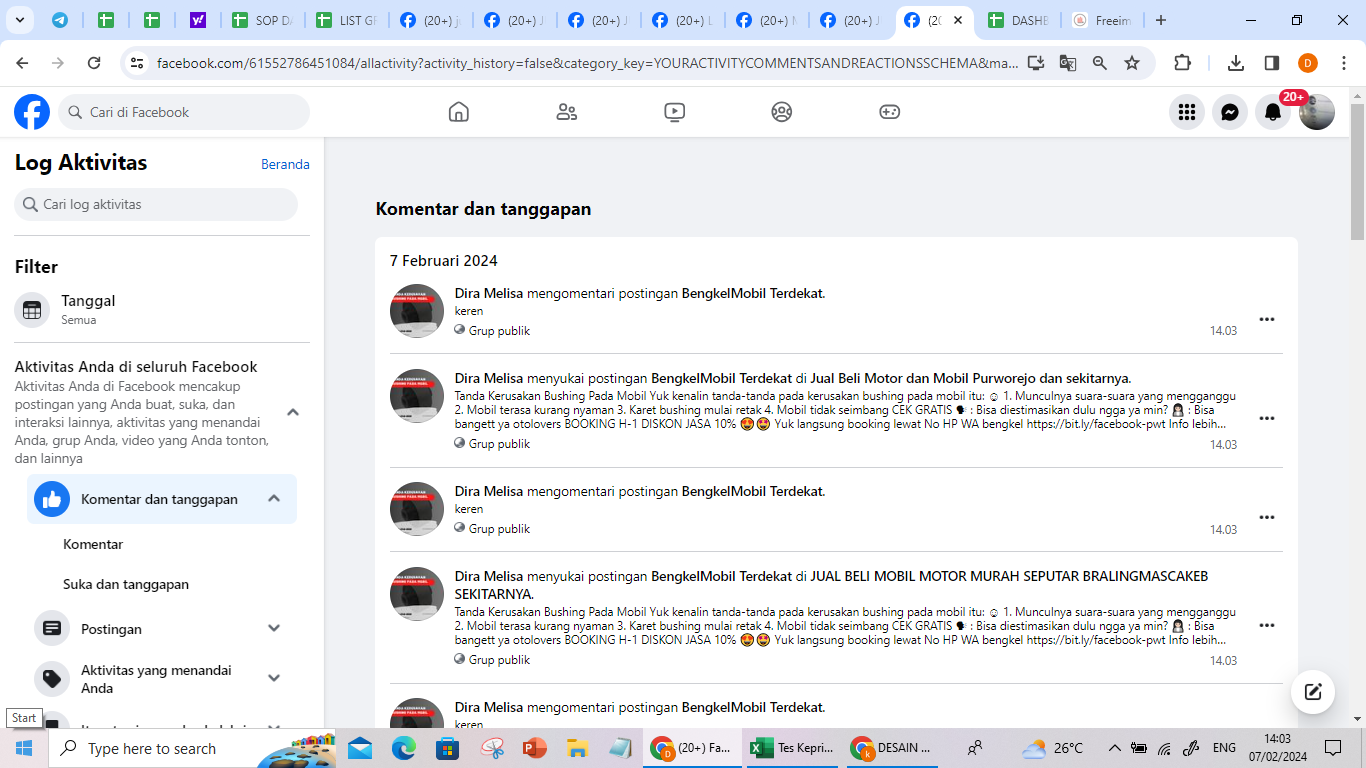Screen dimensions: 1366x768
Task: Click the zoom magnifier icon in address bar
Action: pos(1100,63)
